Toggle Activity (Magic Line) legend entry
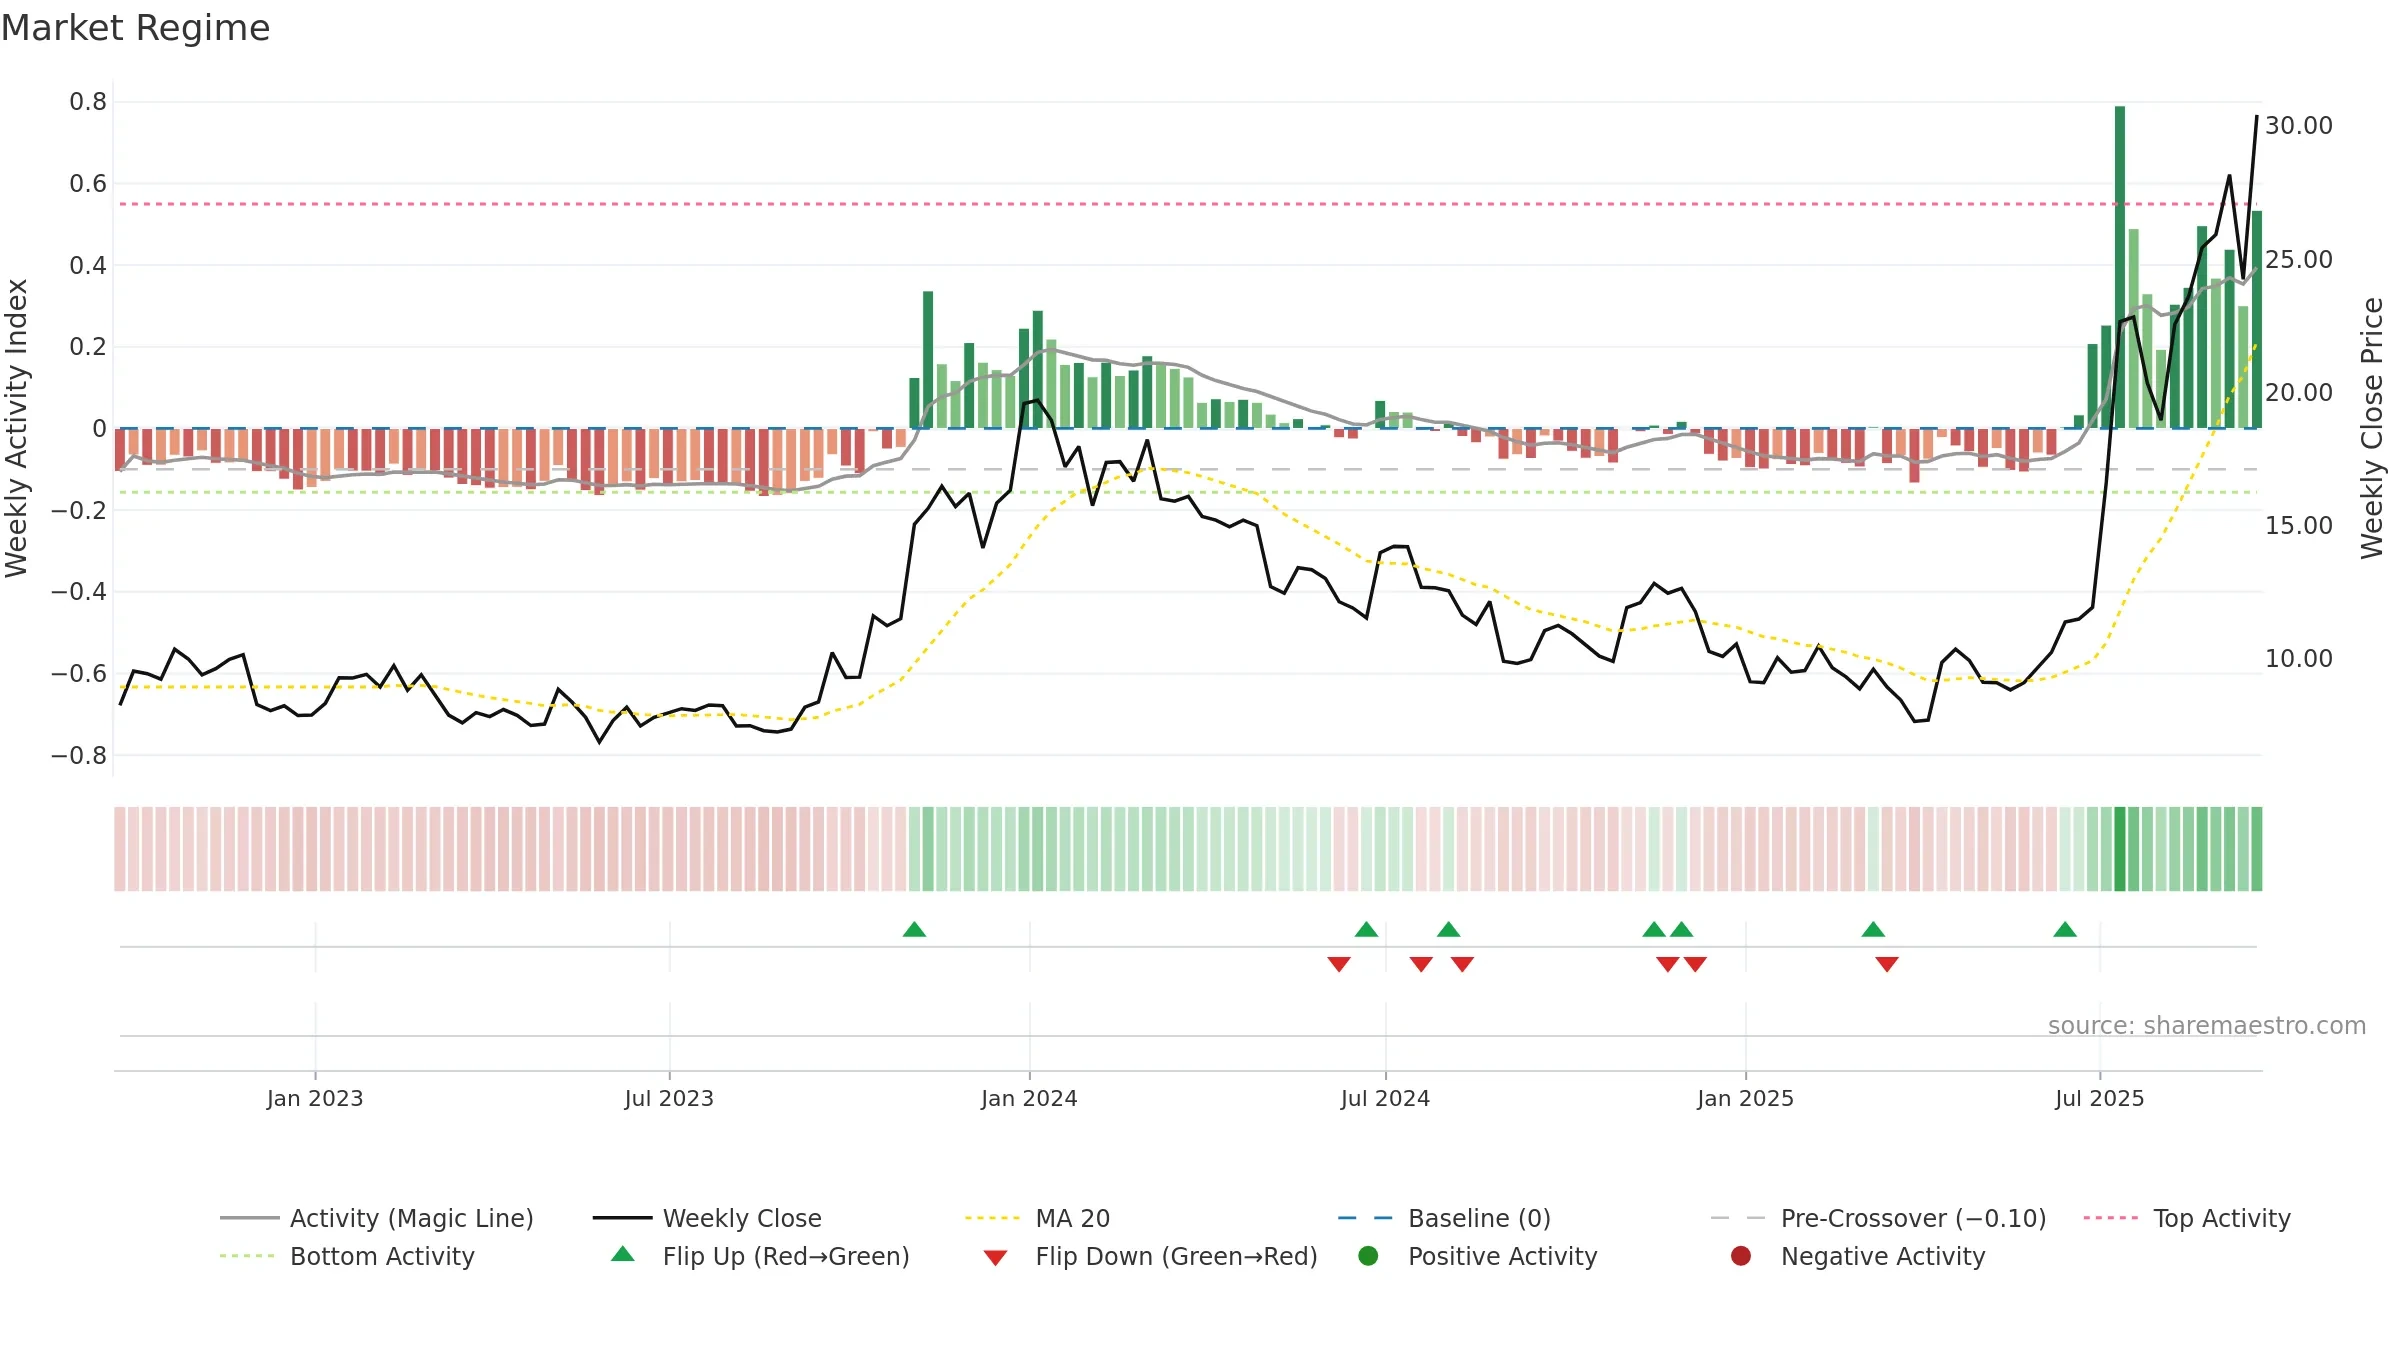This screenshot has height=1350, width=2400. click(x=377, y=1218)
